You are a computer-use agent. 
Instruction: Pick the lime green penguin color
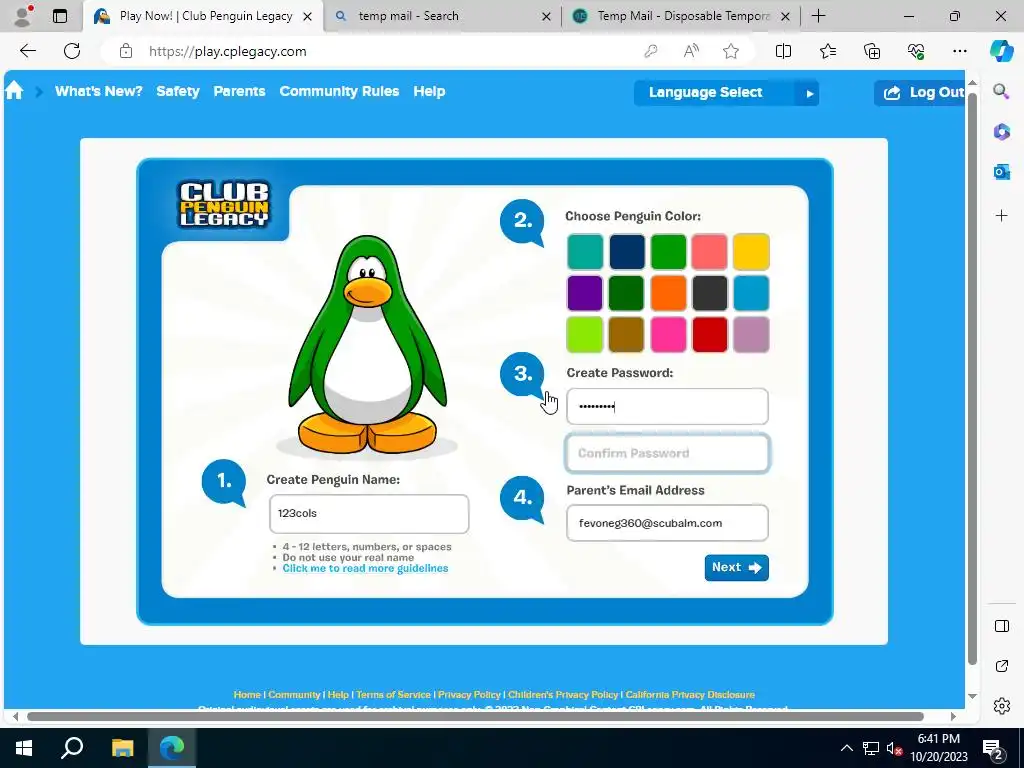pyautogui.click(x=584, y=334)
